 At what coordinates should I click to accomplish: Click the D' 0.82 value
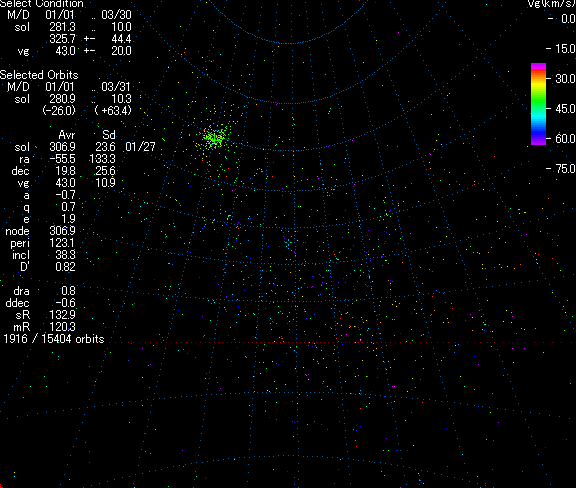click(65, 267)
